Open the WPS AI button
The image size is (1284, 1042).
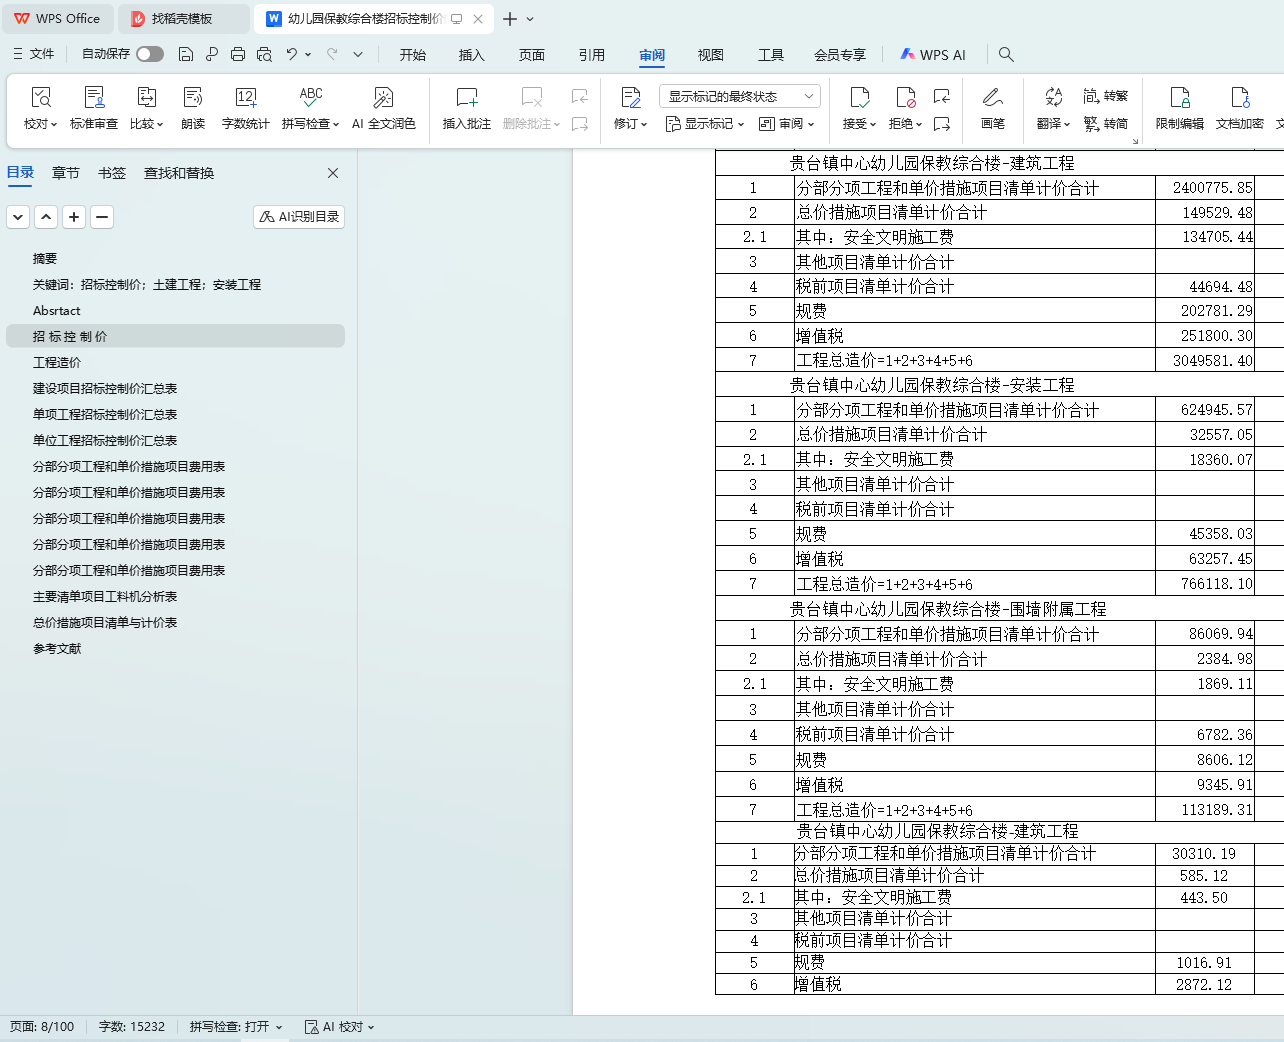pos(933,55)
